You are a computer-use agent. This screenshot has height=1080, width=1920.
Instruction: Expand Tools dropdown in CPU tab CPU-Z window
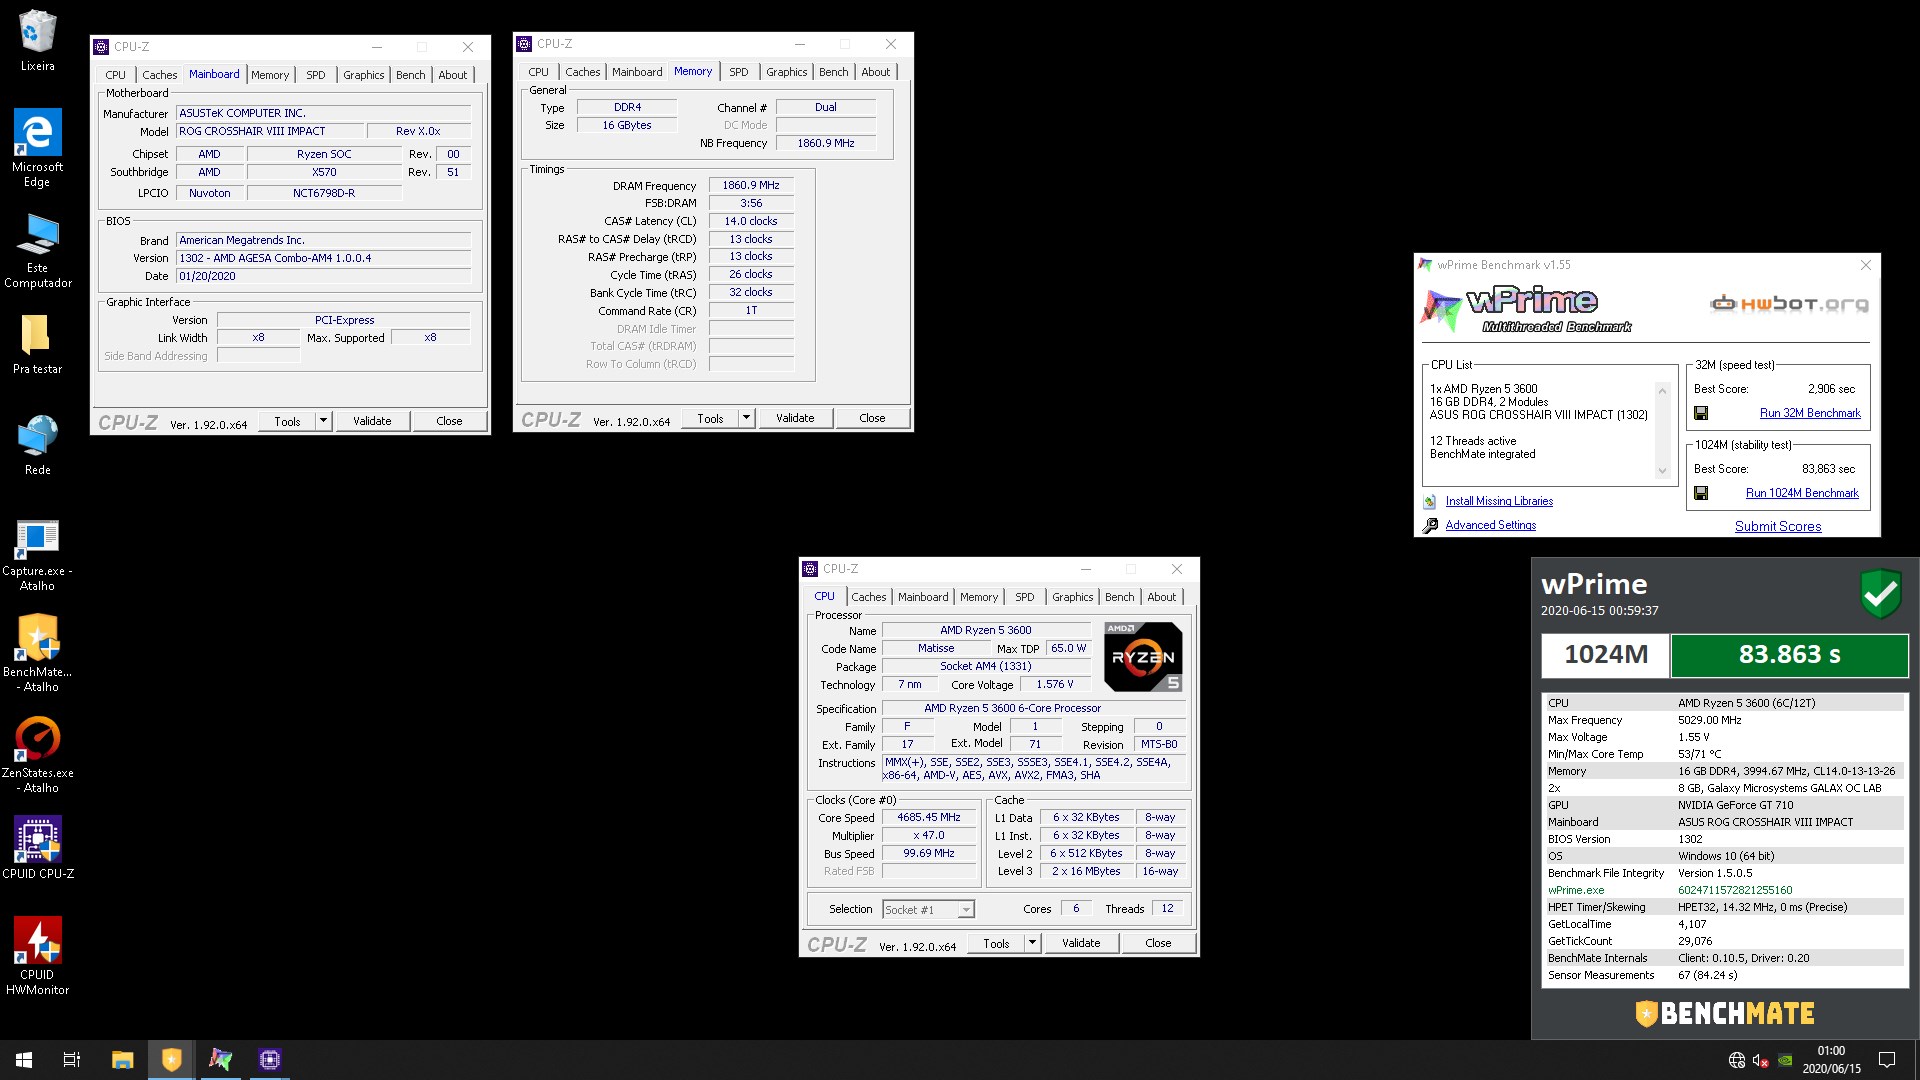[x=1032, y=943]
